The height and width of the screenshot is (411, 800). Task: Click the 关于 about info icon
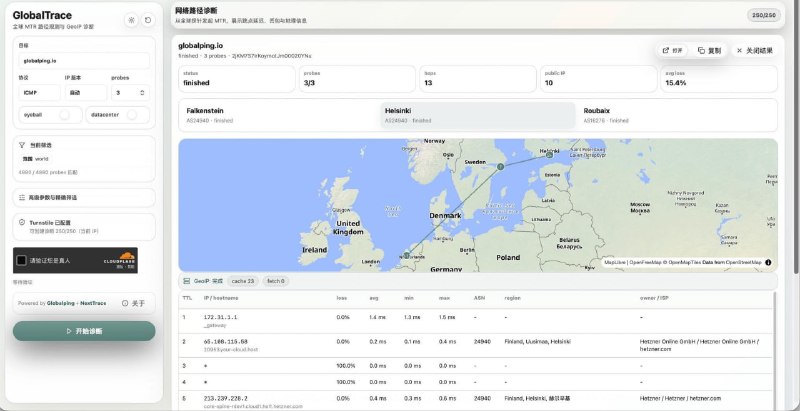125,303
